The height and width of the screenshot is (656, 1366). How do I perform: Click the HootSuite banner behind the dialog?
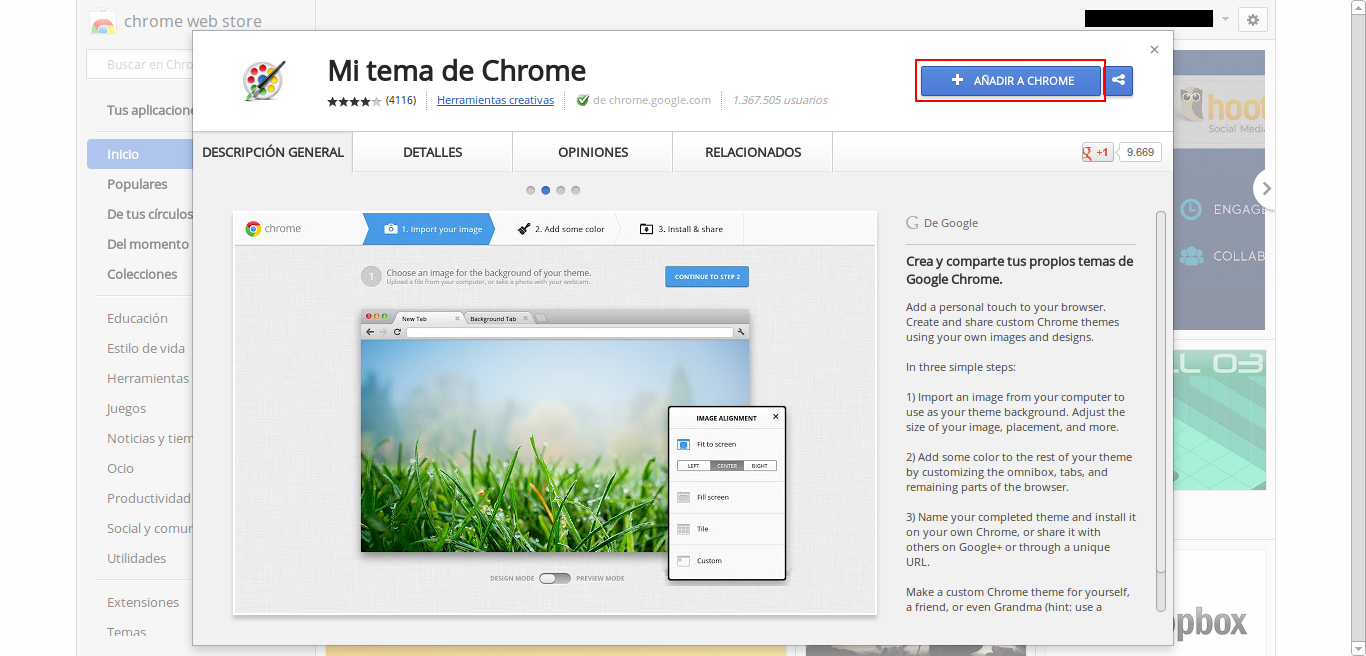point(1219,190)
